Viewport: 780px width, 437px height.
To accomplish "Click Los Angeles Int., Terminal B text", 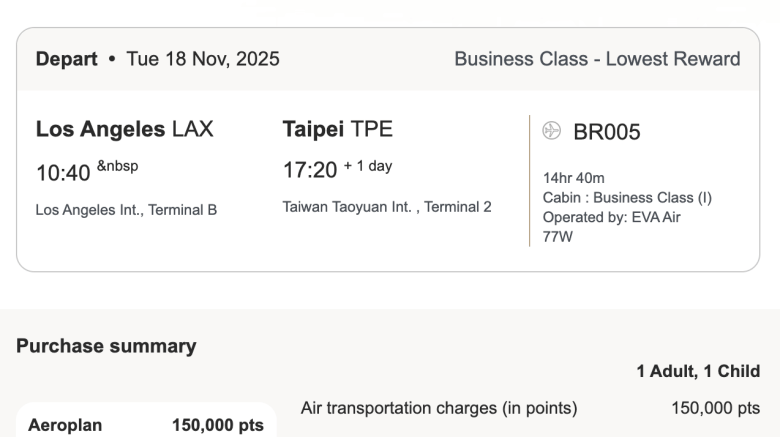I will (x=126, y=210).
